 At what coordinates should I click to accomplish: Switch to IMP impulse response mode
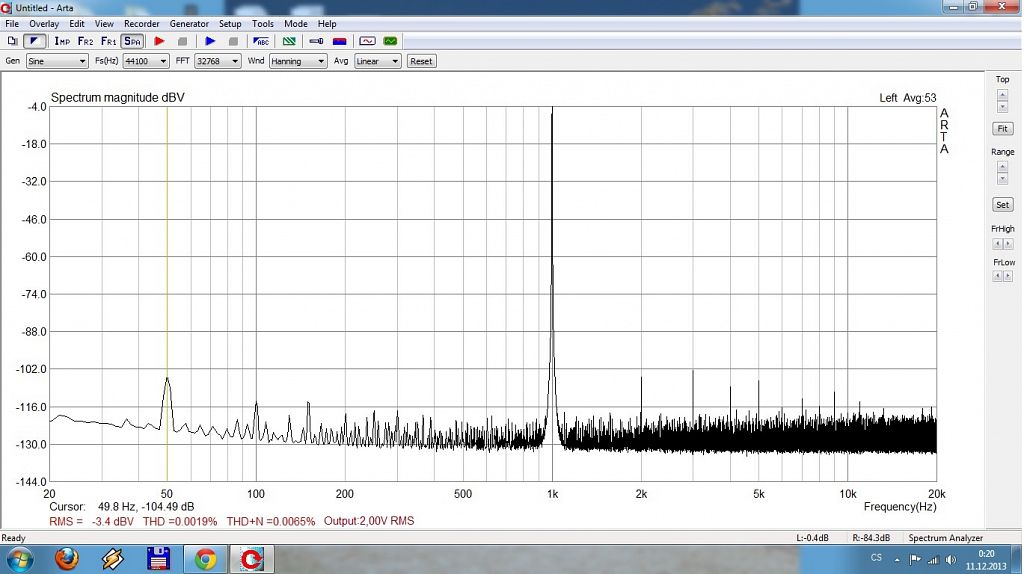point(62,41)
